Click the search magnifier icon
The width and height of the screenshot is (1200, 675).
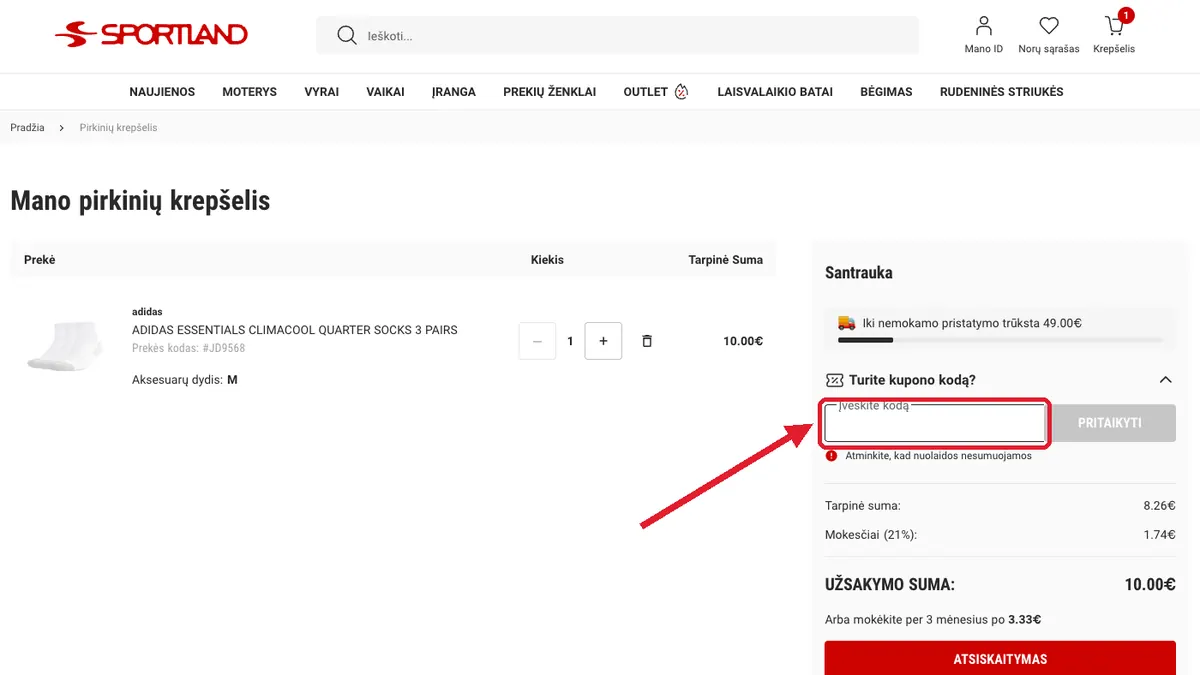(347, 36)
